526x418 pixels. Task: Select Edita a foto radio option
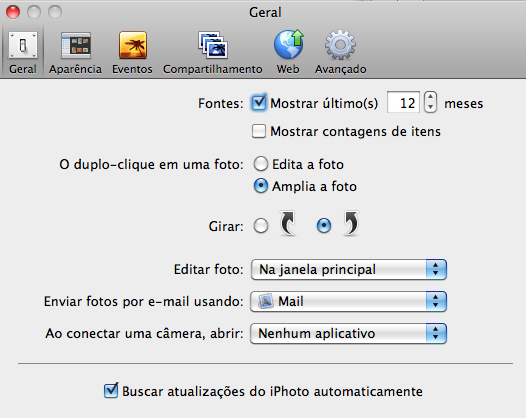(261, 164)
